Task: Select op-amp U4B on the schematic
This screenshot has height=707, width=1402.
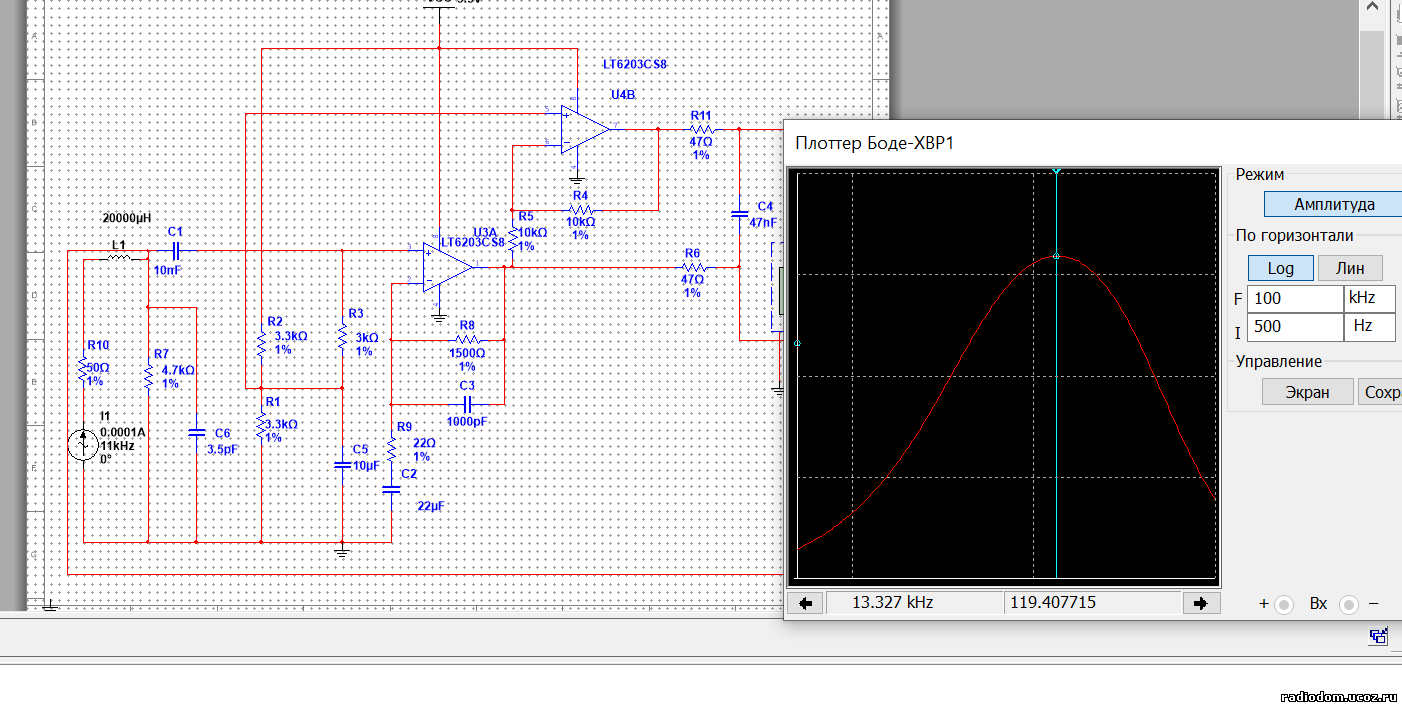Action: [586, 128]
